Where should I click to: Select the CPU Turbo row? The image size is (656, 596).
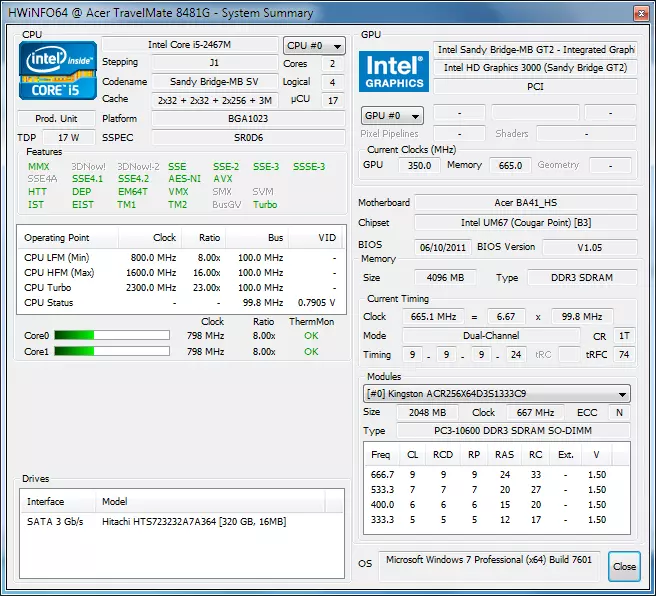tap(181, 287)
